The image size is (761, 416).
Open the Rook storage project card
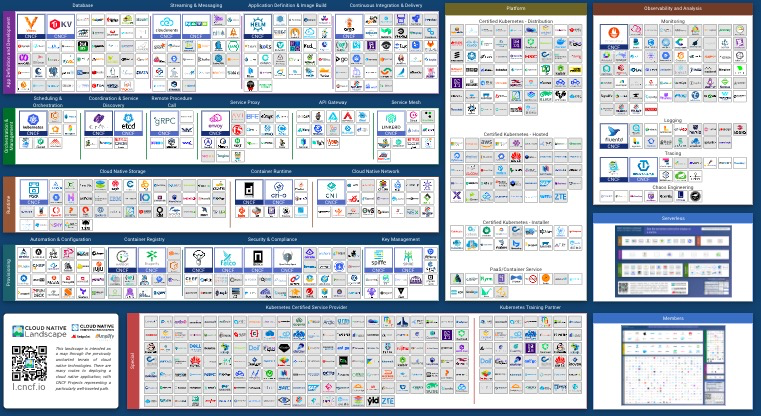click(x=33, y=192)
